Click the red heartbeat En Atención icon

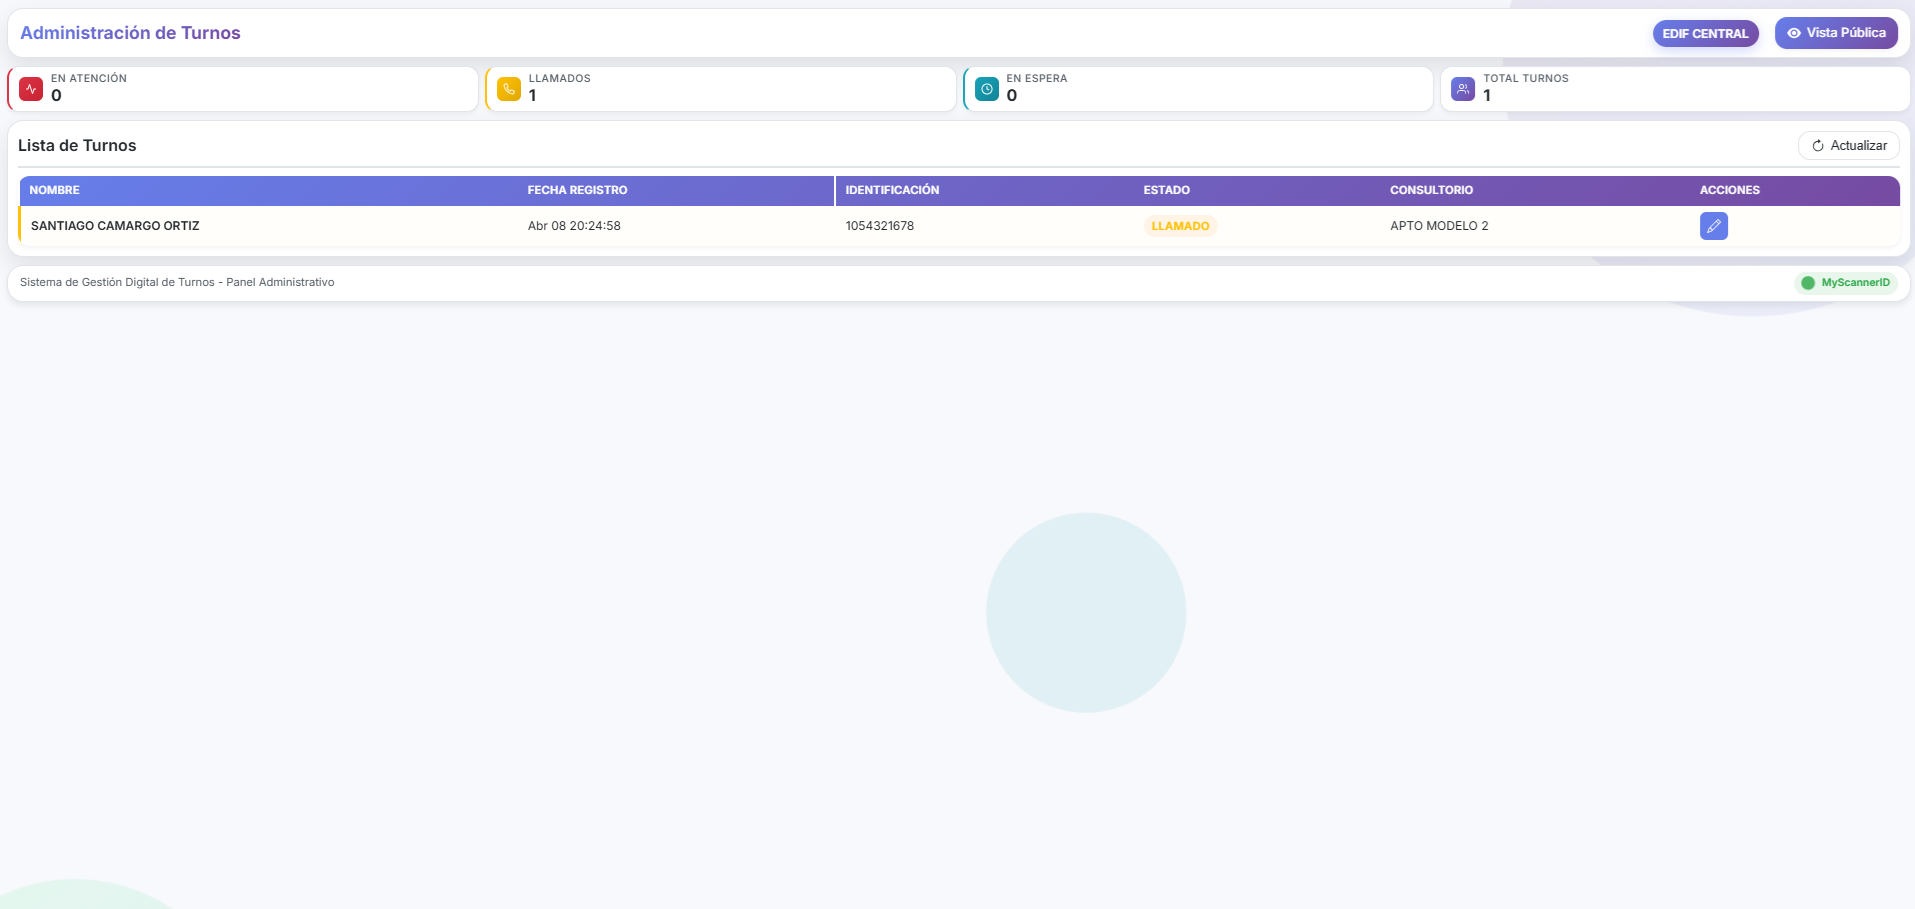click(x=31, y=89)
